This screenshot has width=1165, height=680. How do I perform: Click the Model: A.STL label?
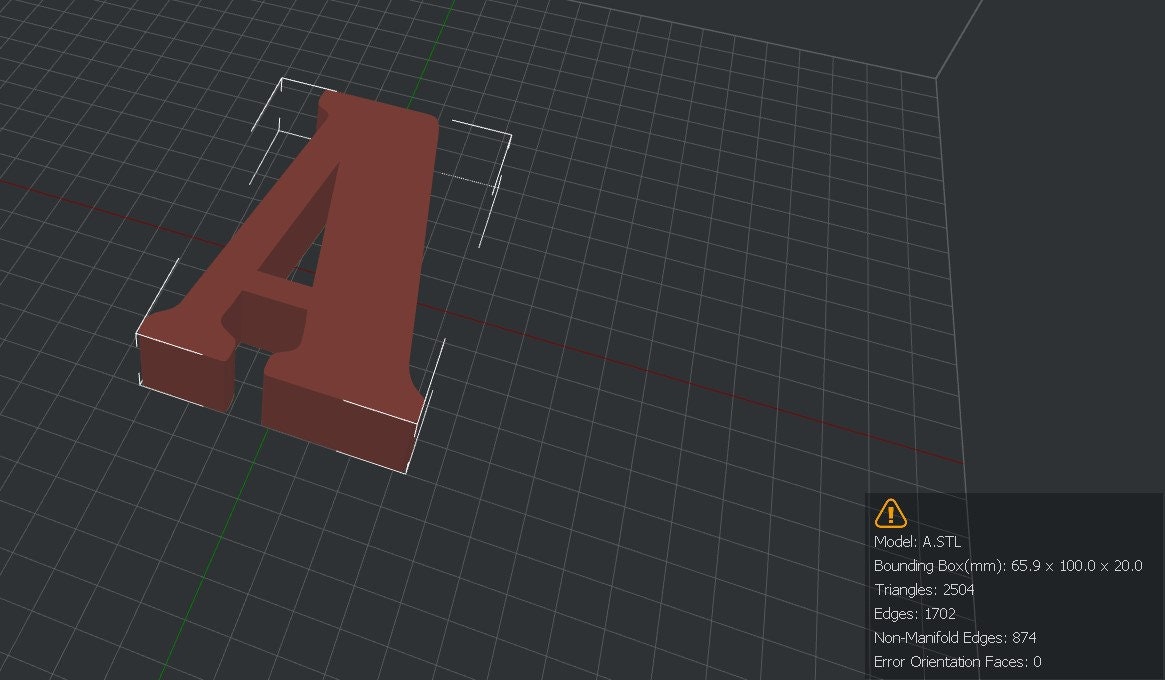[x=916, y=542]
